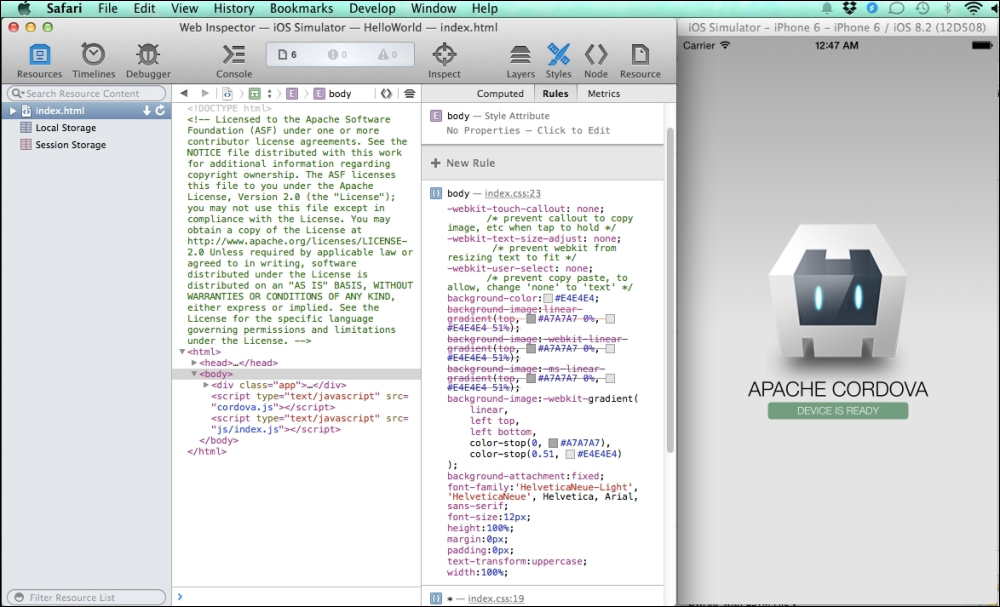
Task: Focus the Search Resource Content field
Action: click(x=87, y=94)
